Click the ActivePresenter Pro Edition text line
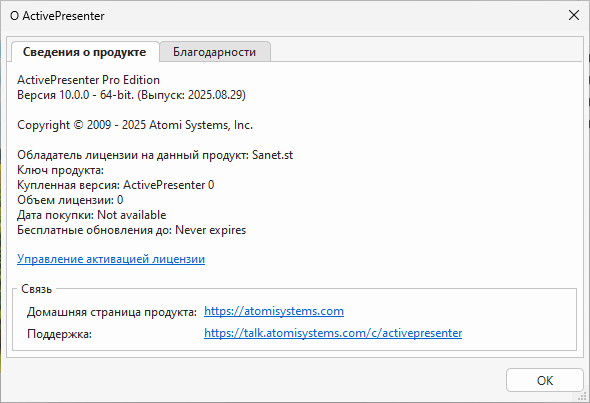The image size is (590, 403). coord(88,80)
